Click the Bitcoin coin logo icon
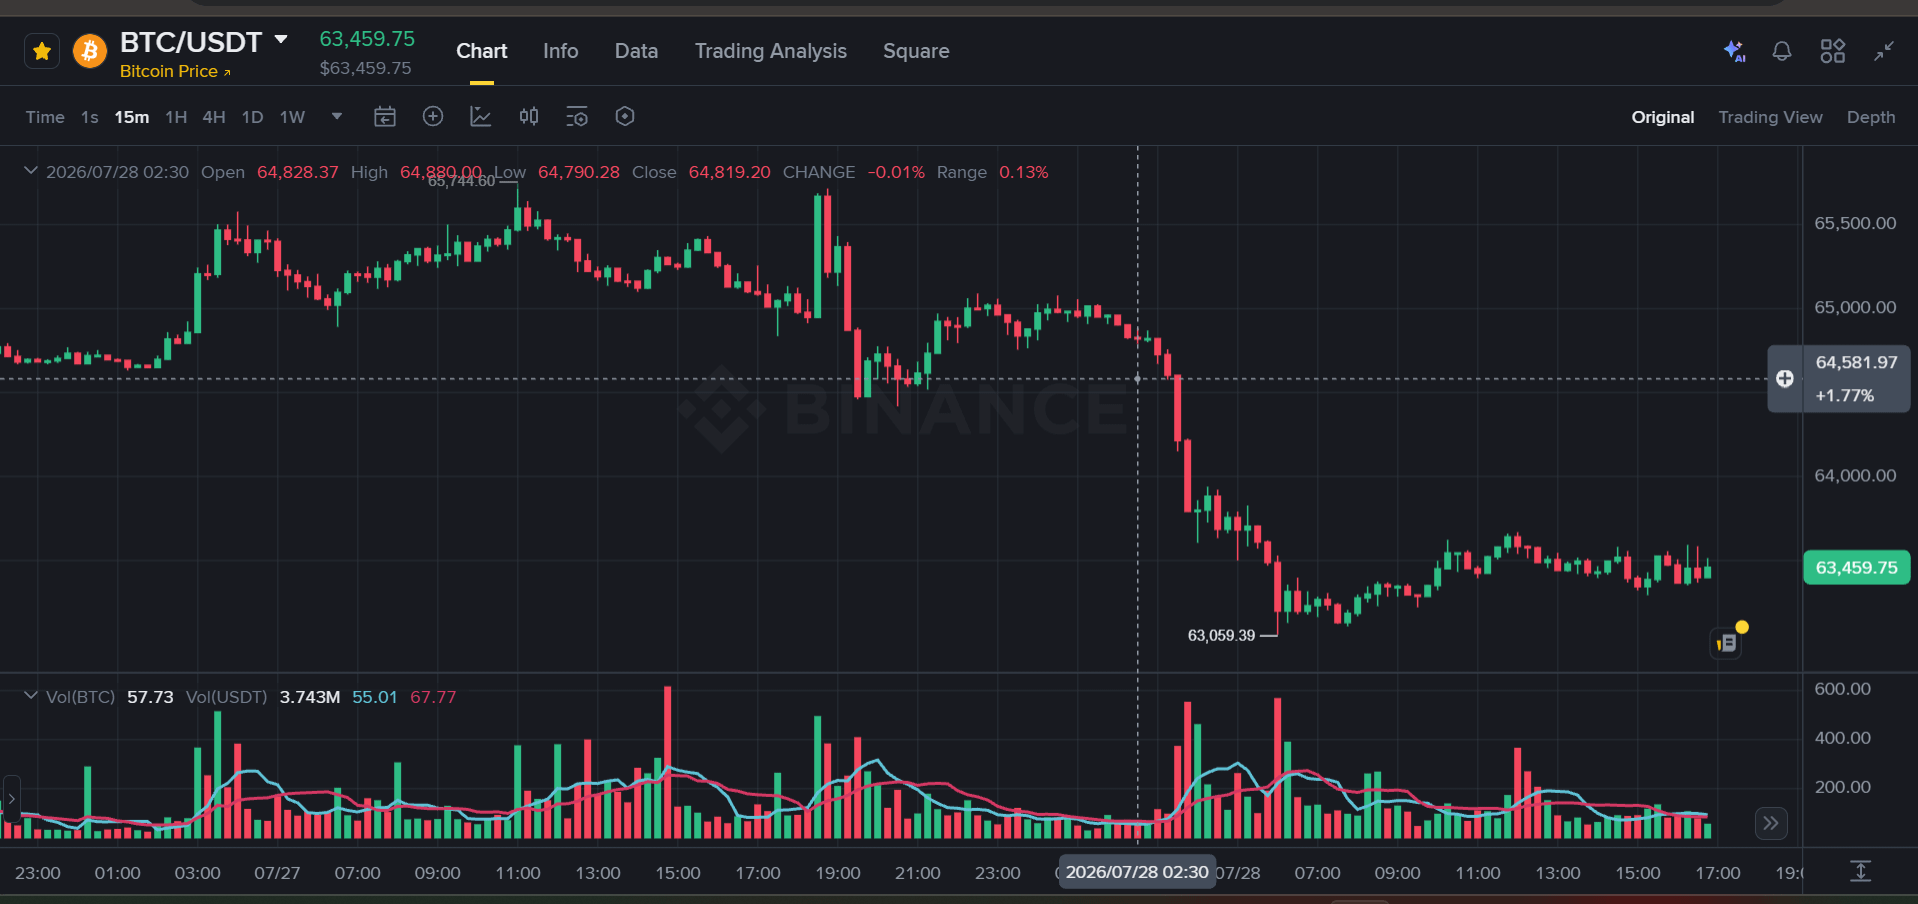This screenshot has height=904, width=1918. (x=90, y=51)
